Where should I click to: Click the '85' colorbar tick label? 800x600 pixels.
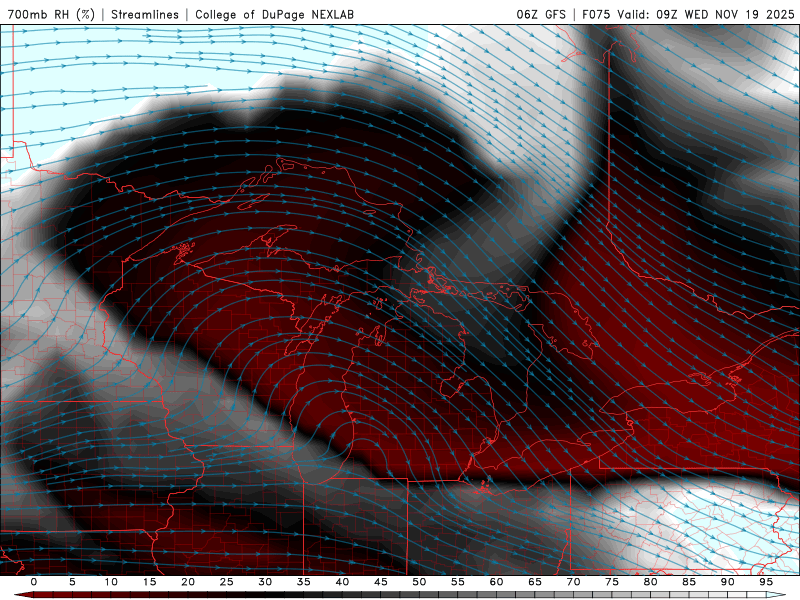(688, 582)
